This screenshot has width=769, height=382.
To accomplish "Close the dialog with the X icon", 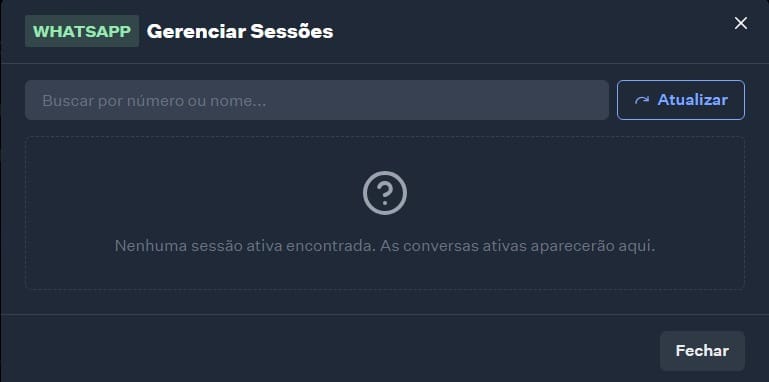I will (x=741, y=23).
